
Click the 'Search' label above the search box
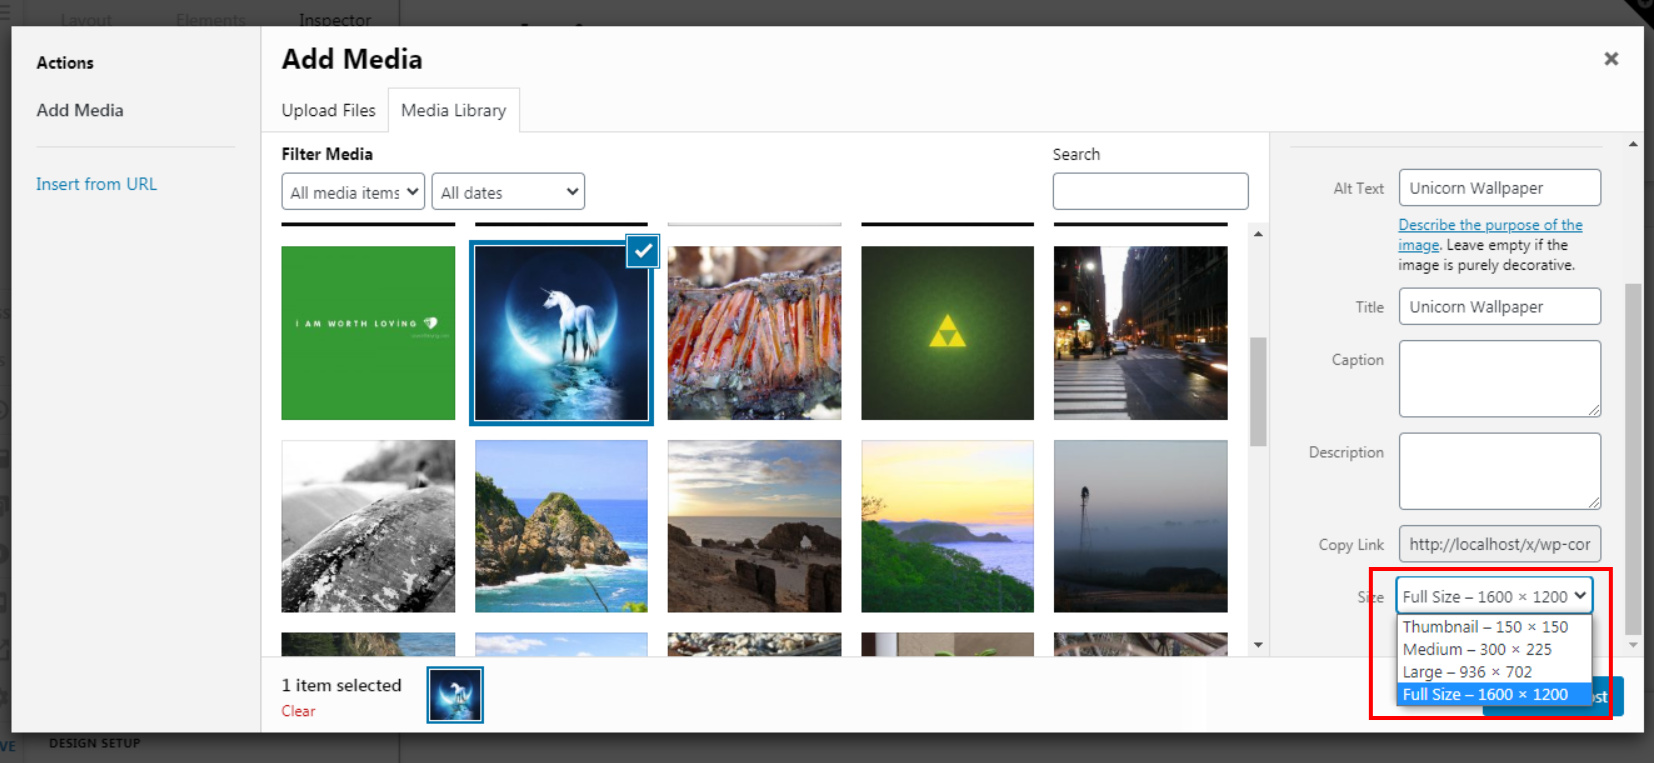tap(1076, 154)
